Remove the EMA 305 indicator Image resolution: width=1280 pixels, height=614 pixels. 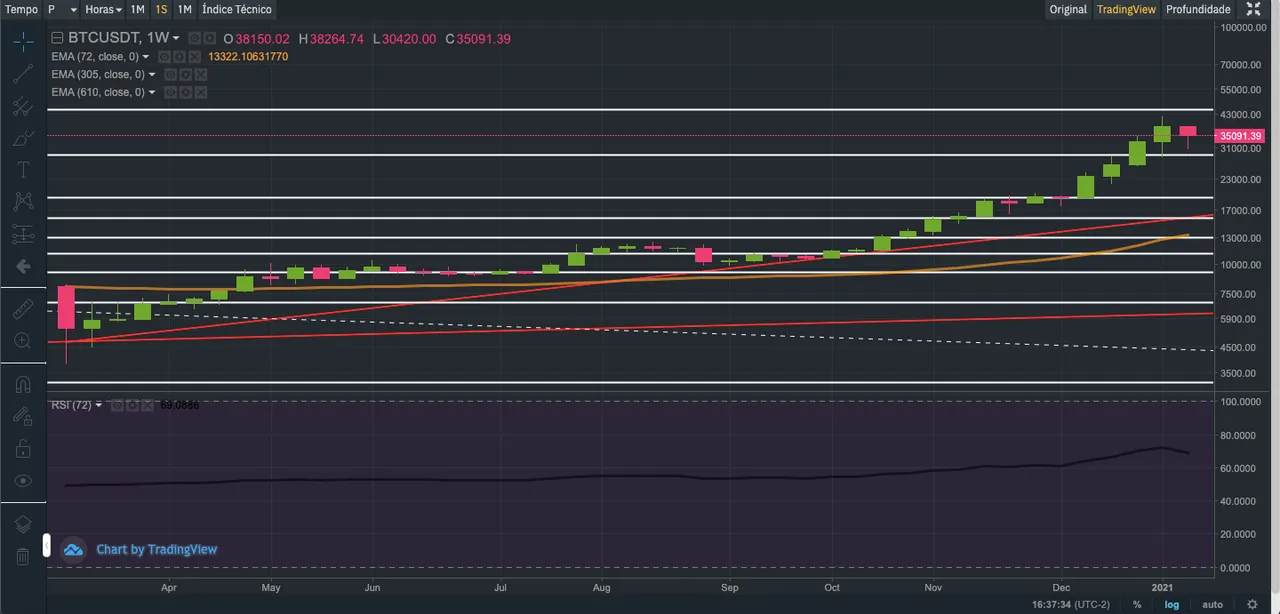coord(201,74)
